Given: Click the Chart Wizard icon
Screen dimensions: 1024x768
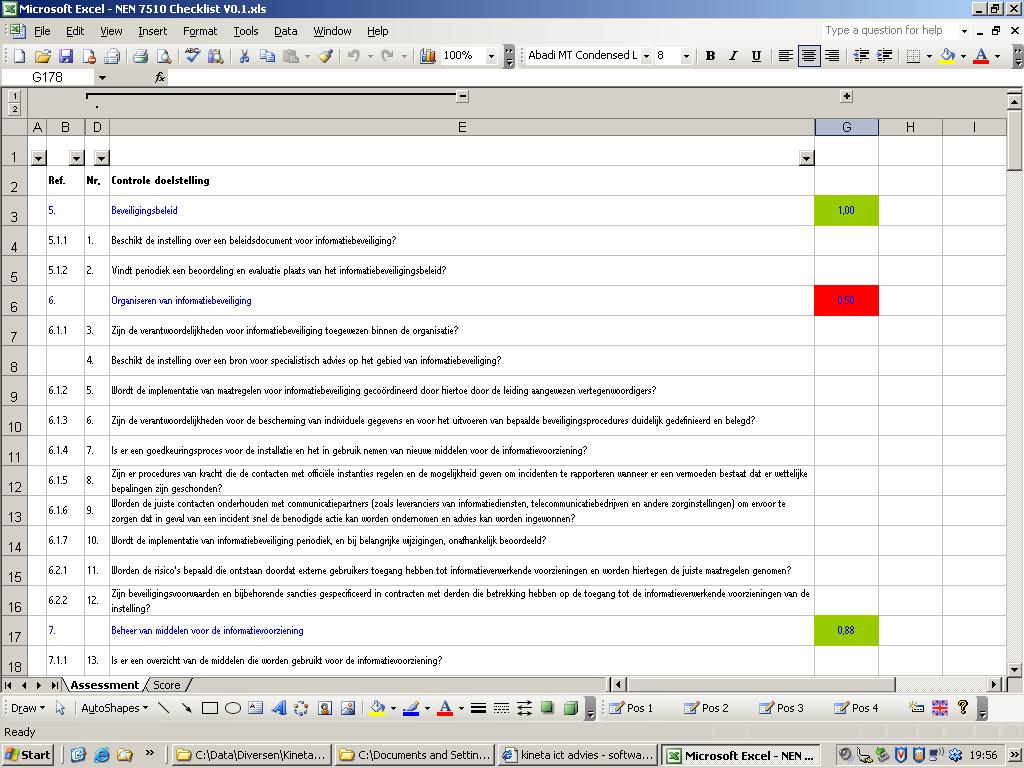Looking at the screenshot, I should coord(428,56).
